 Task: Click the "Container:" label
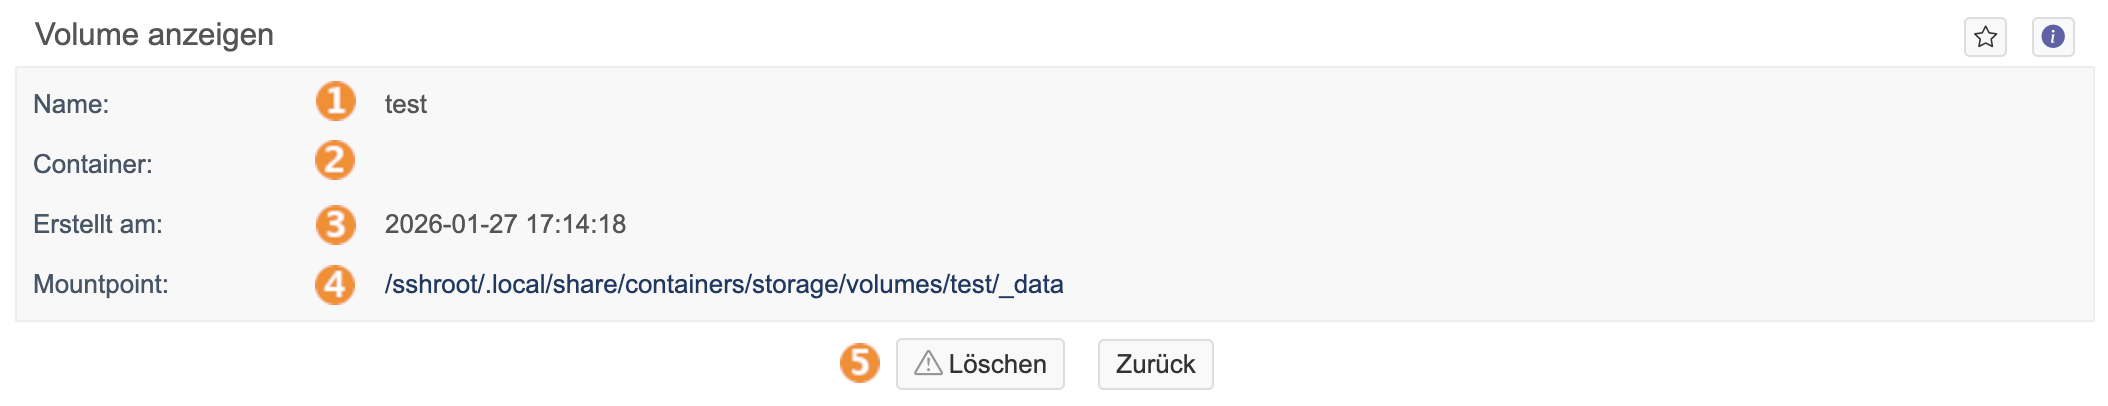[93, 164]
